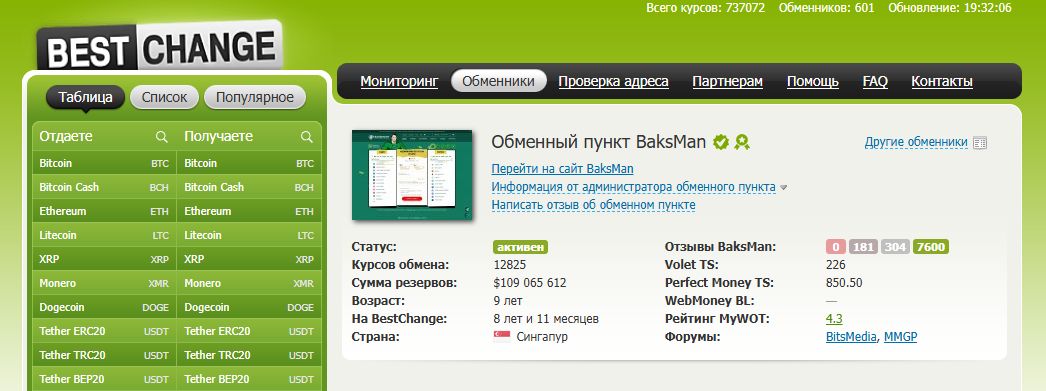
Task: Click the Обменников: 601 counter
Action: (827, 8)
